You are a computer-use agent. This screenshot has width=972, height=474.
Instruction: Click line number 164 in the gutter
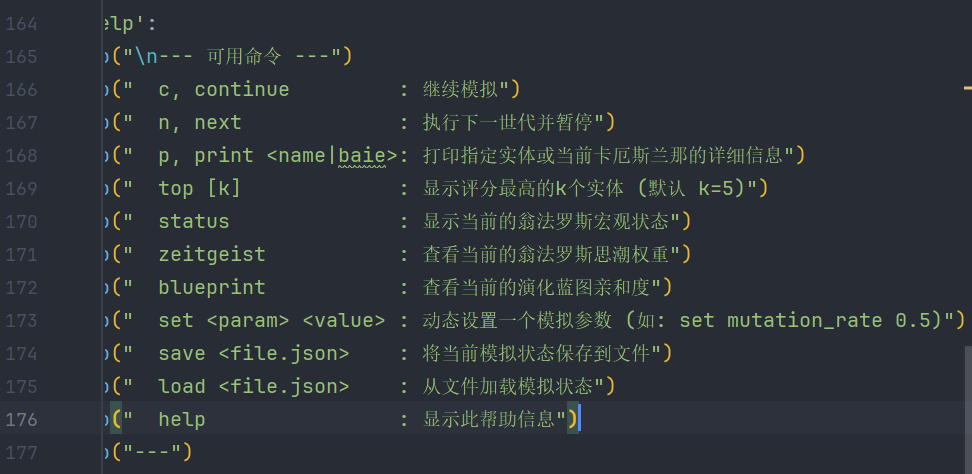tap(21, 23)
